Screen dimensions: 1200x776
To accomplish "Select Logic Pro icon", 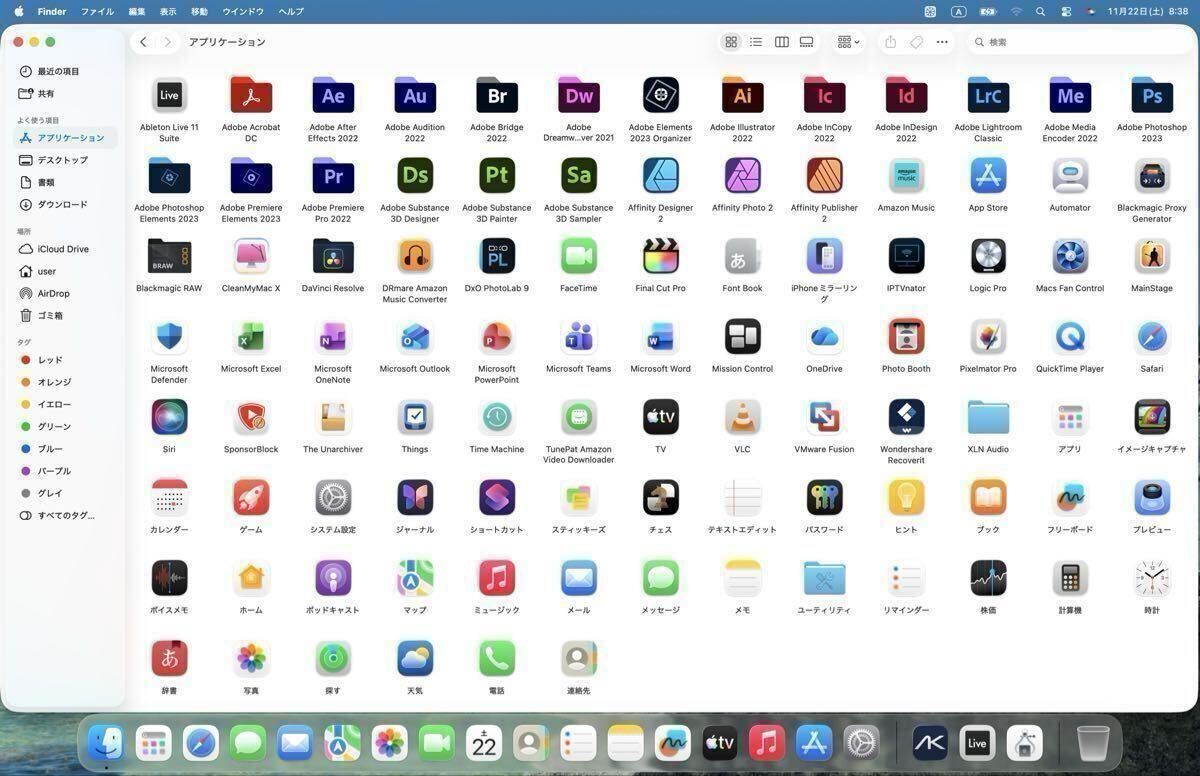I will click(x=988, y=256).
